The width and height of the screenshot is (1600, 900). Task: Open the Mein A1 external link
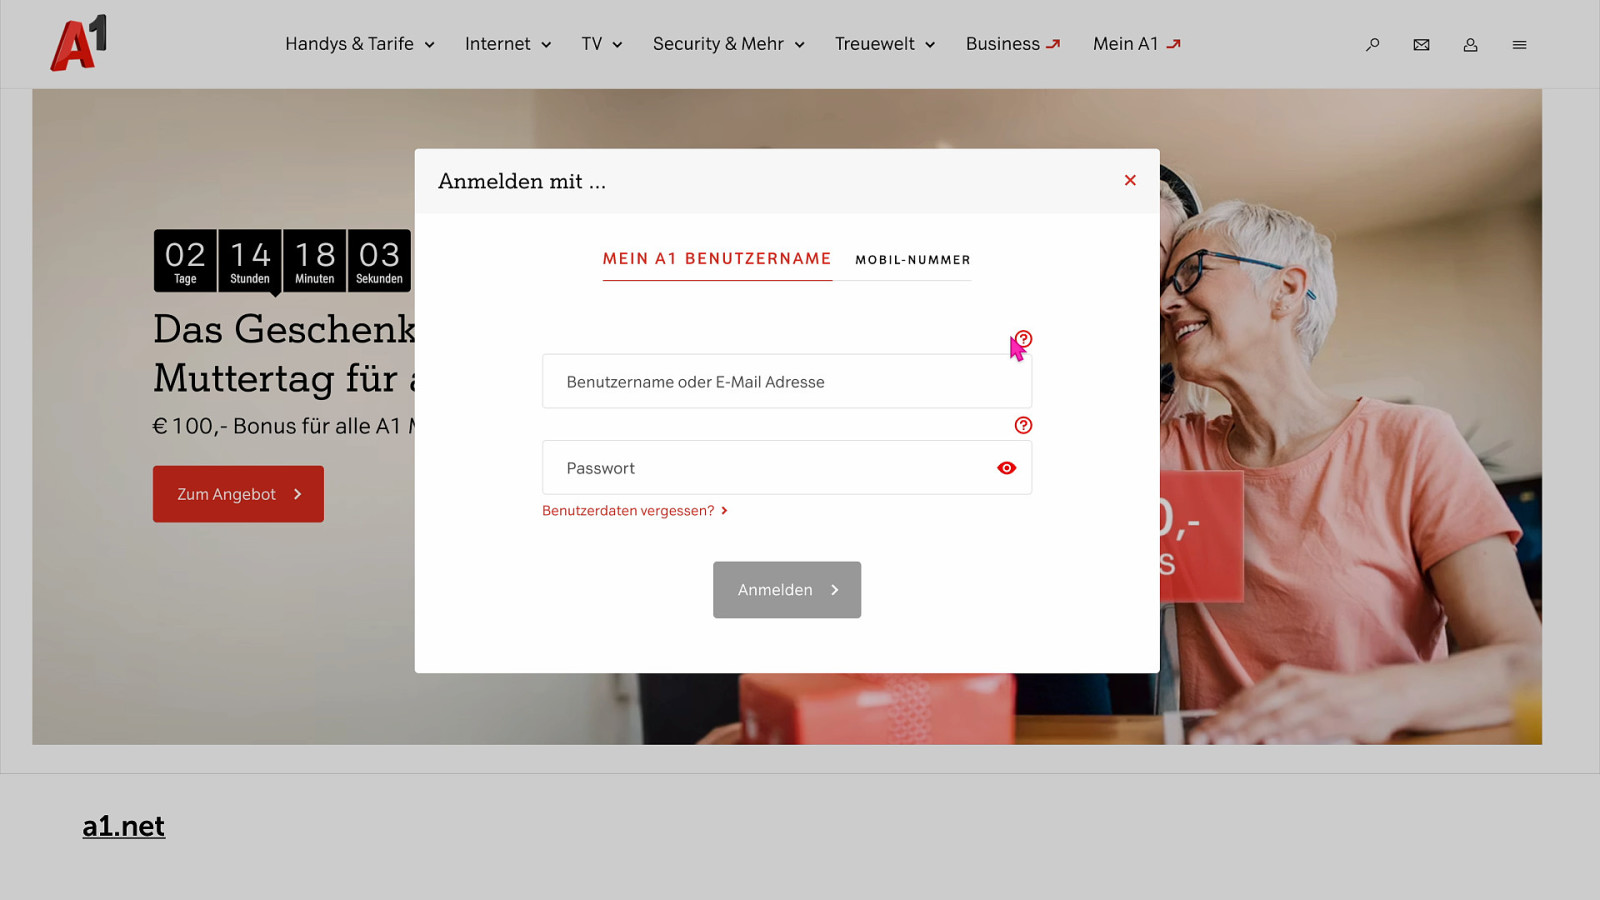tap(1137, 44)
